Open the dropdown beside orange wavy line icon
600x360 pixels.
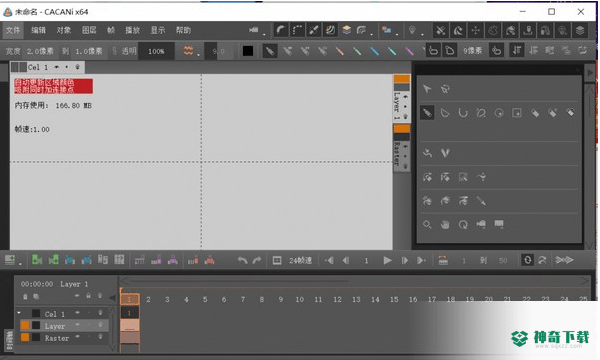click(198, 55)
